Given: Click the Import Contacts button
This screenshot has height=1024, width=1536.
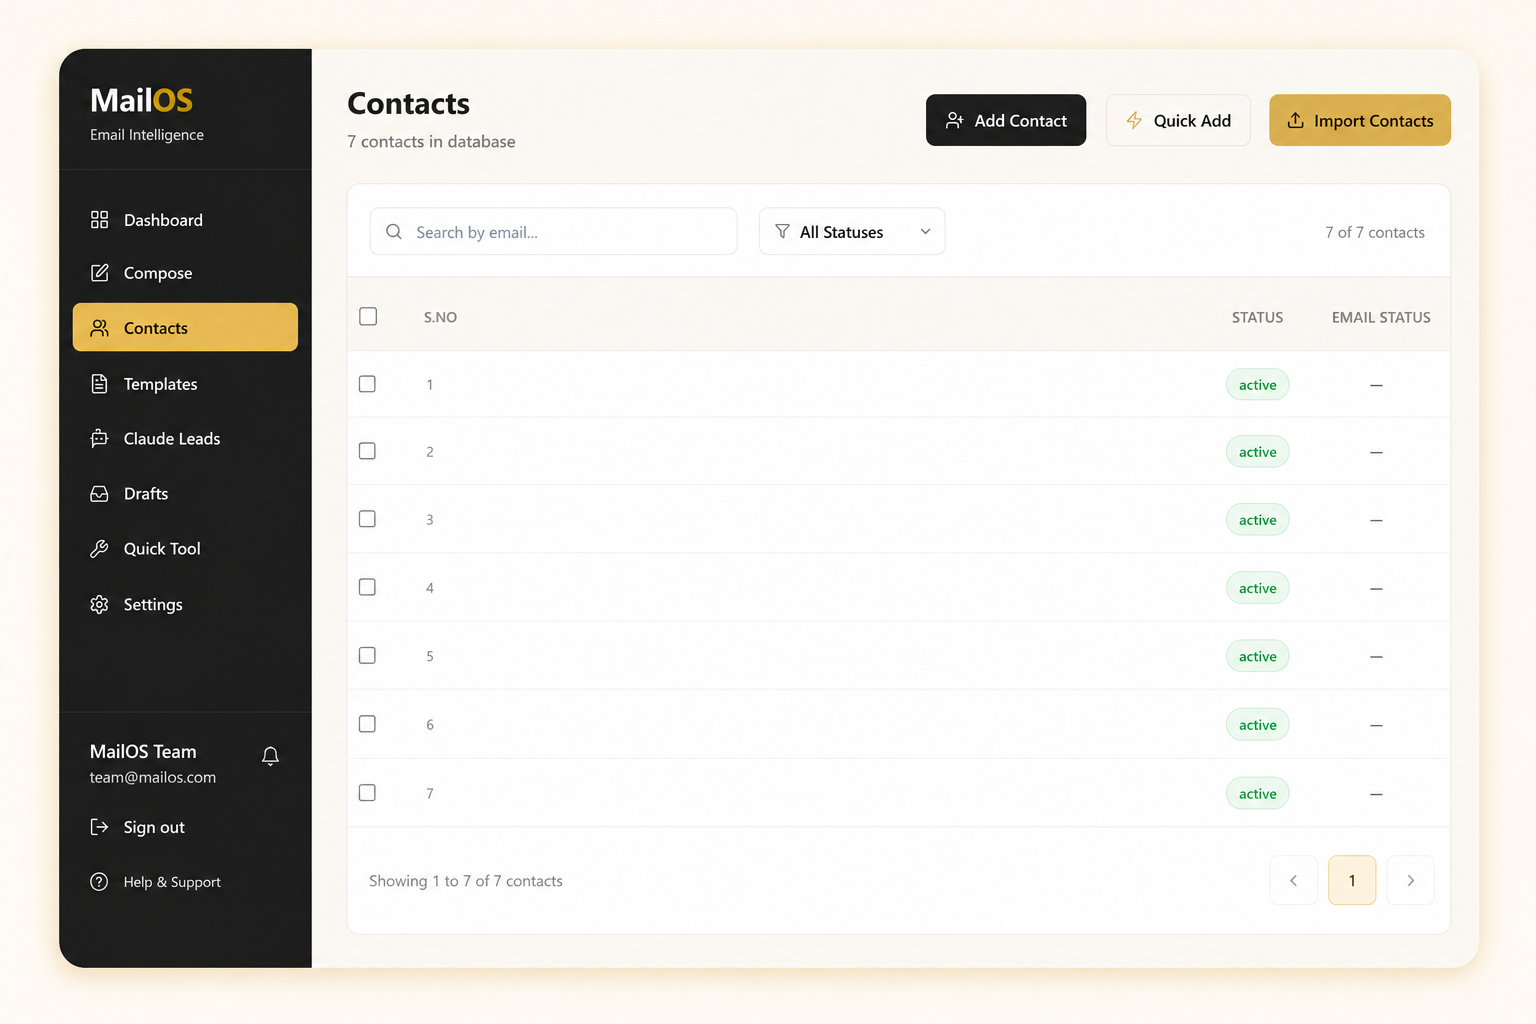Looking at the screenshot, I should tap(1360, 120).
